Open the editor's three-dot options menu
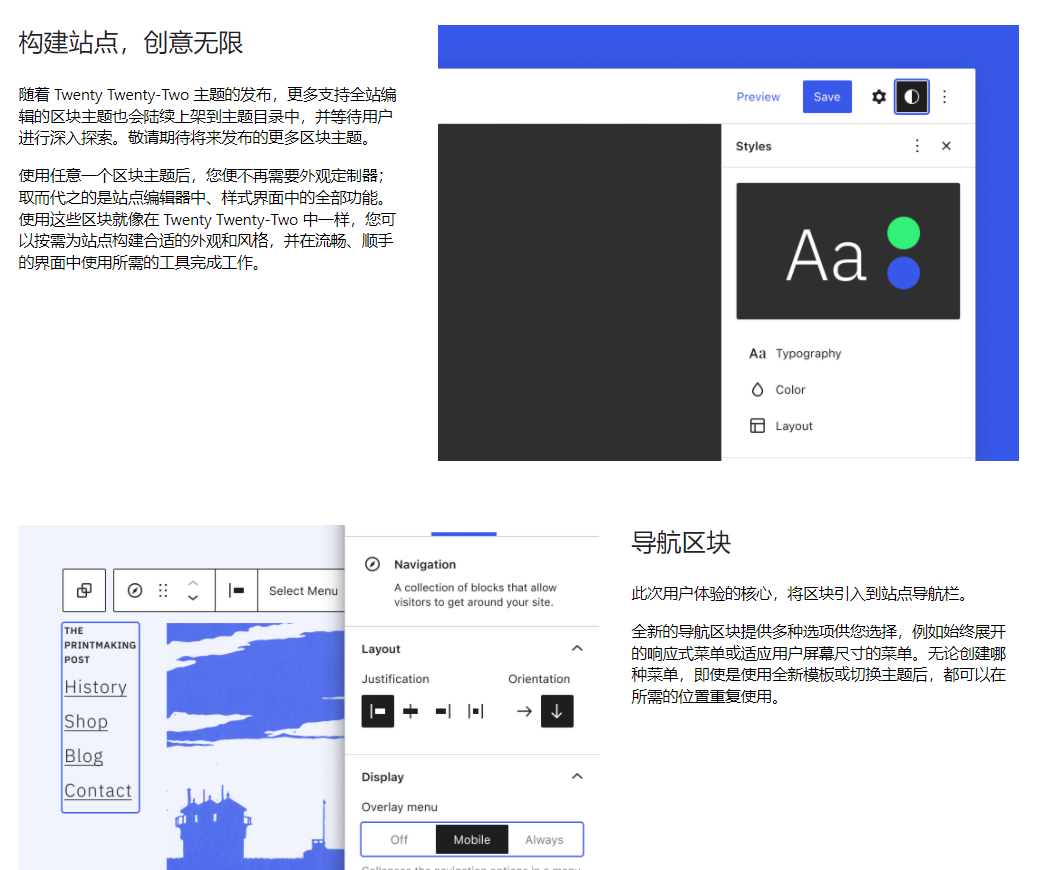 [x=944, y=96]
